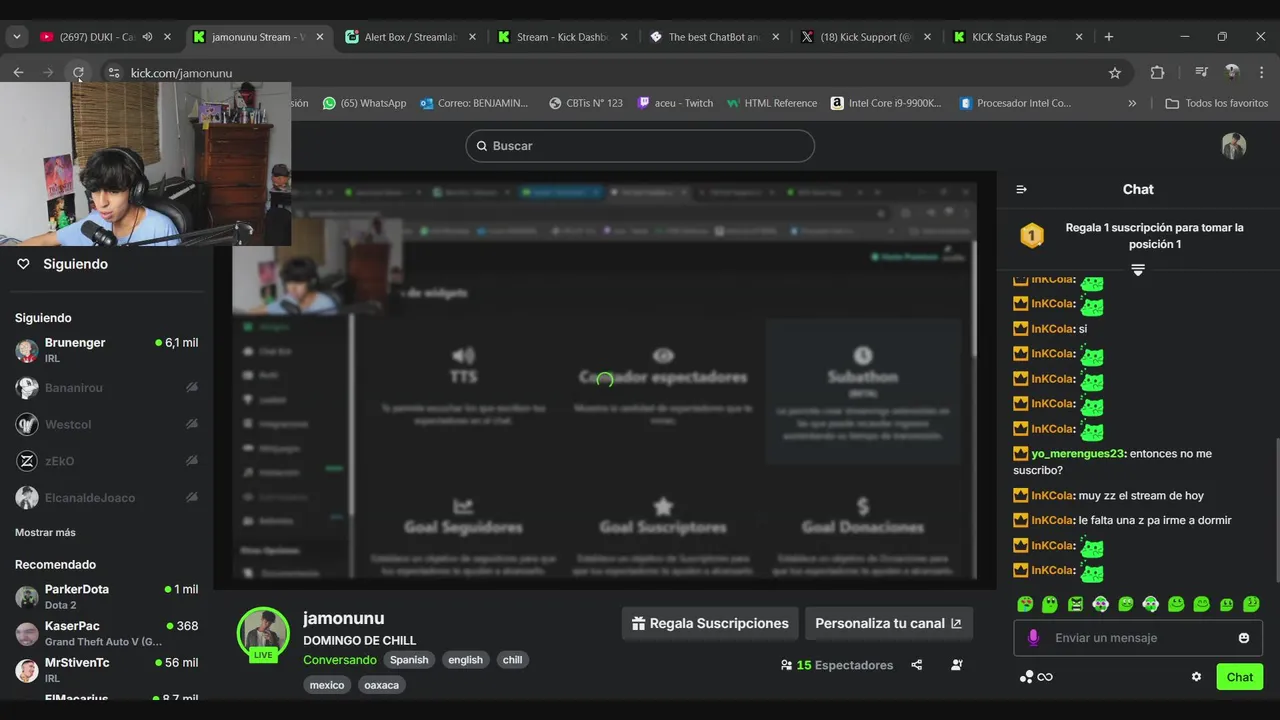Viewport: 1280px width, 720px height.
Task: Open the WhatsApp bookmark
Action: click(364, 103)
